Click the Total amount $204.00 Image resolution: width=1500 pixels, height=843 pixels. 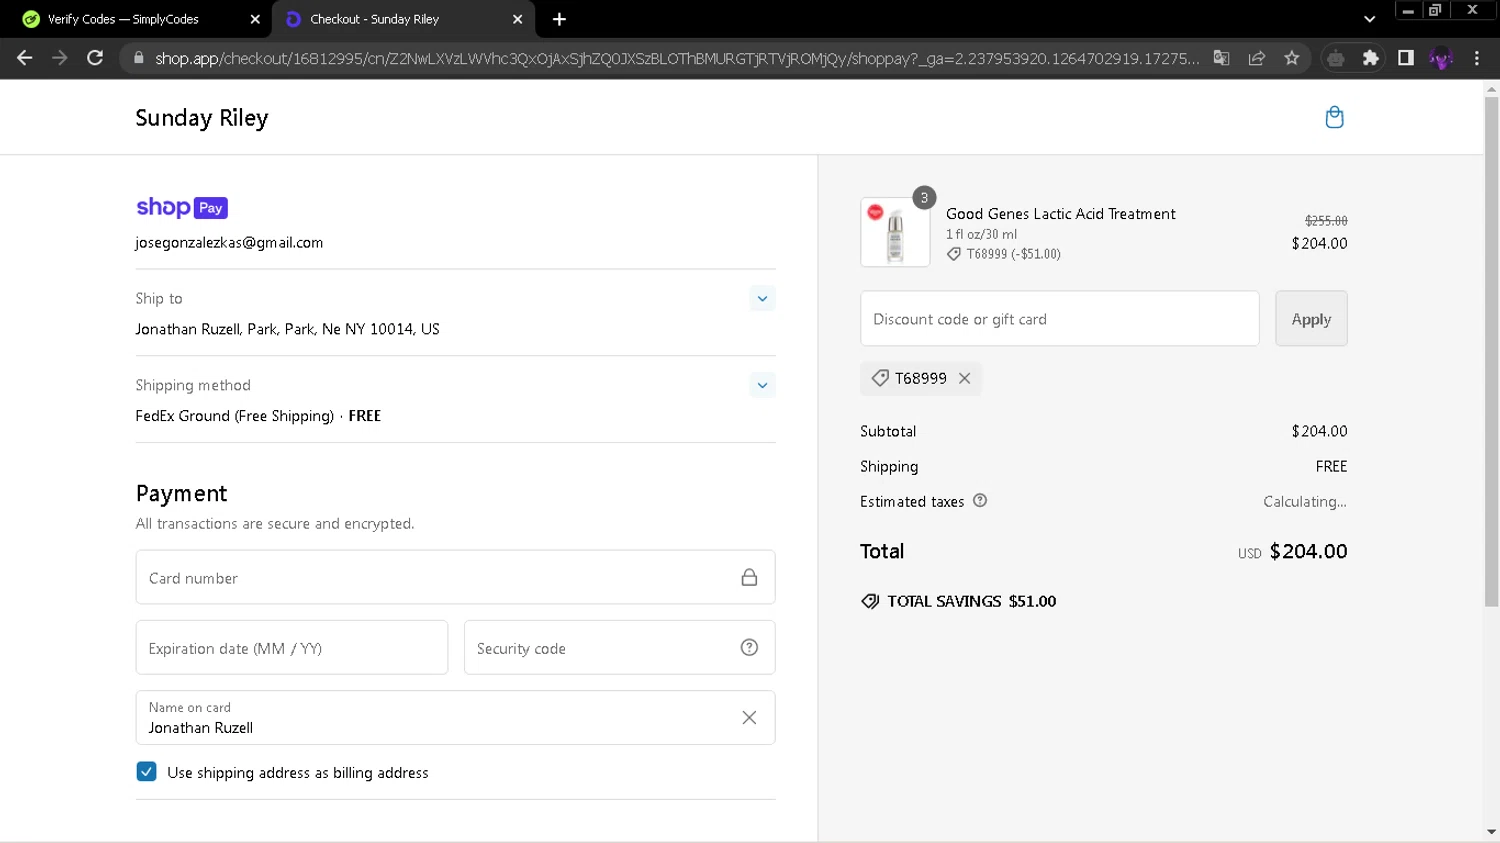click(1308, 551)
